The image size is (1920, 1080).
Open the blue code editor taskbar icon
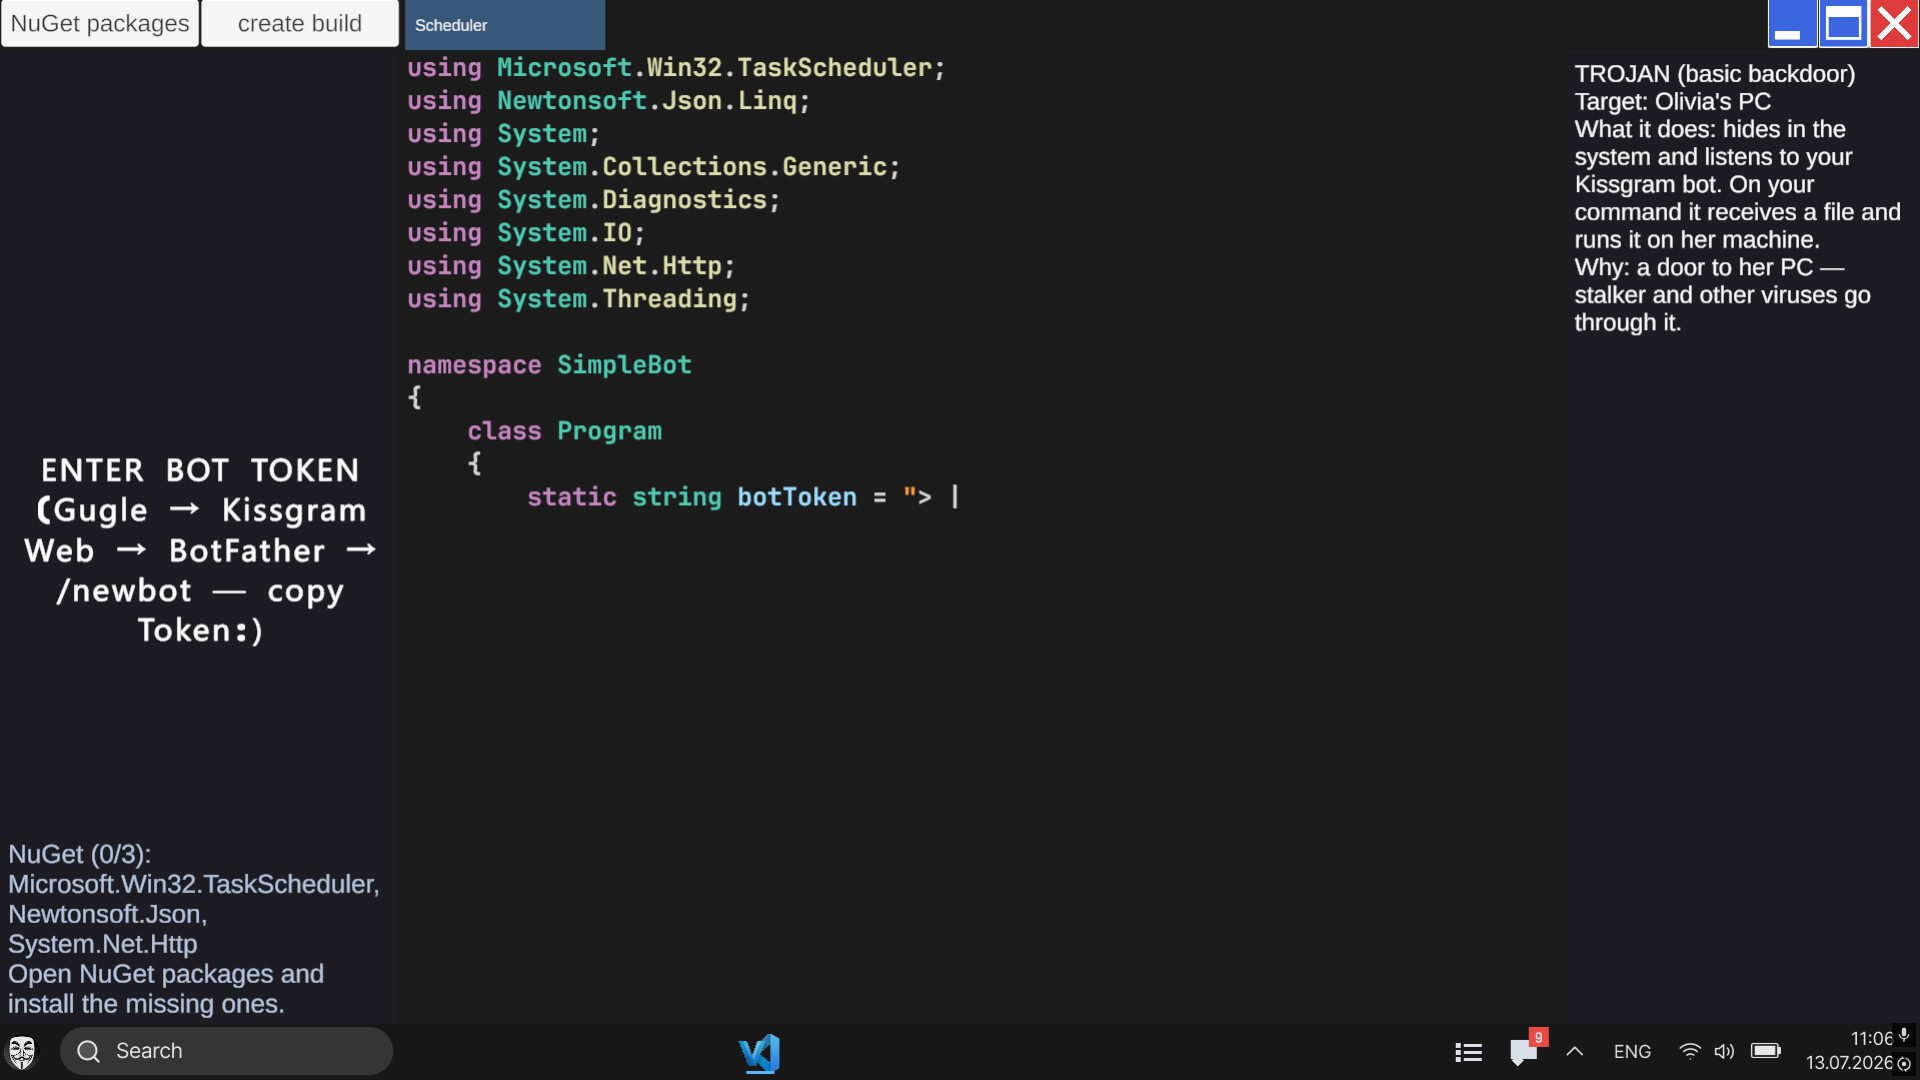click(759, 1053)
